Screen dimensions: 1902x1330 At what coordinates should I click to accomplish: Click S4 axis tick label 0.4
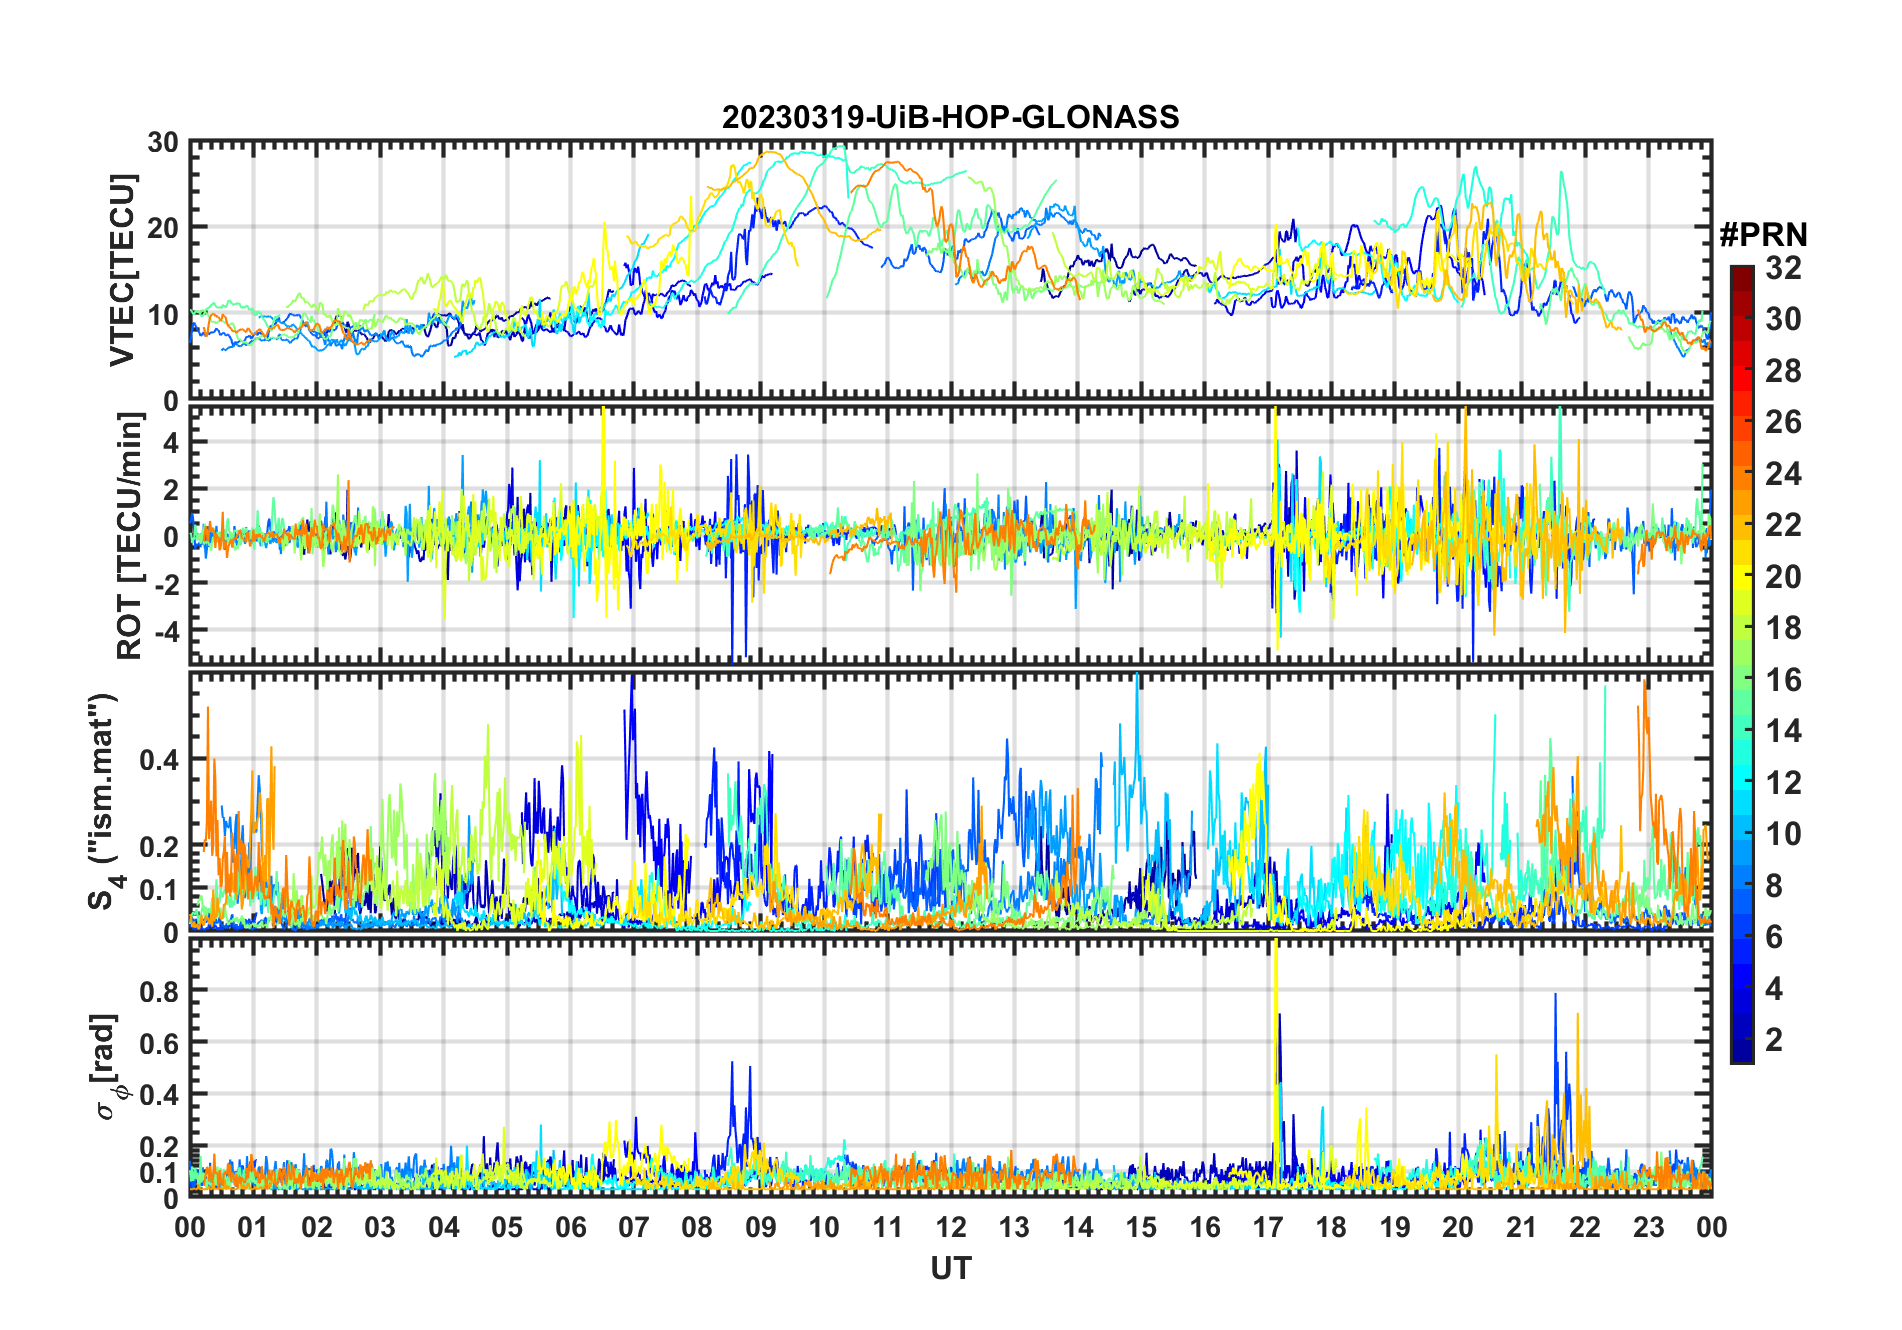coord(160,760)
